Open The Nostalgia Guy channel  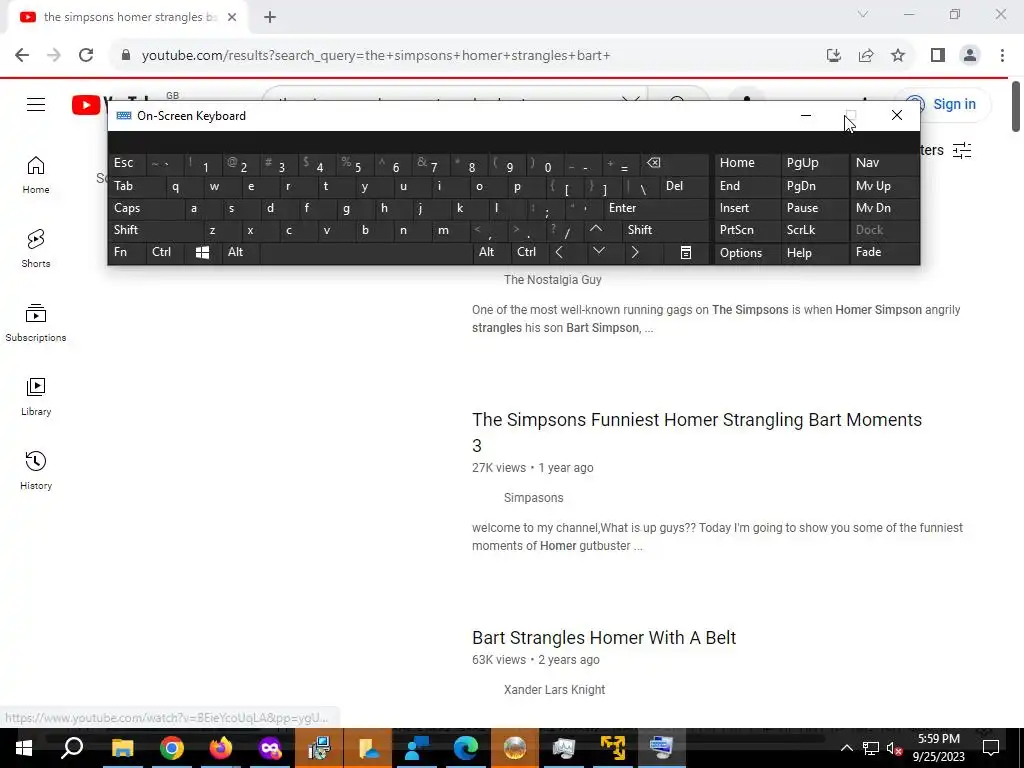point(552,280)
